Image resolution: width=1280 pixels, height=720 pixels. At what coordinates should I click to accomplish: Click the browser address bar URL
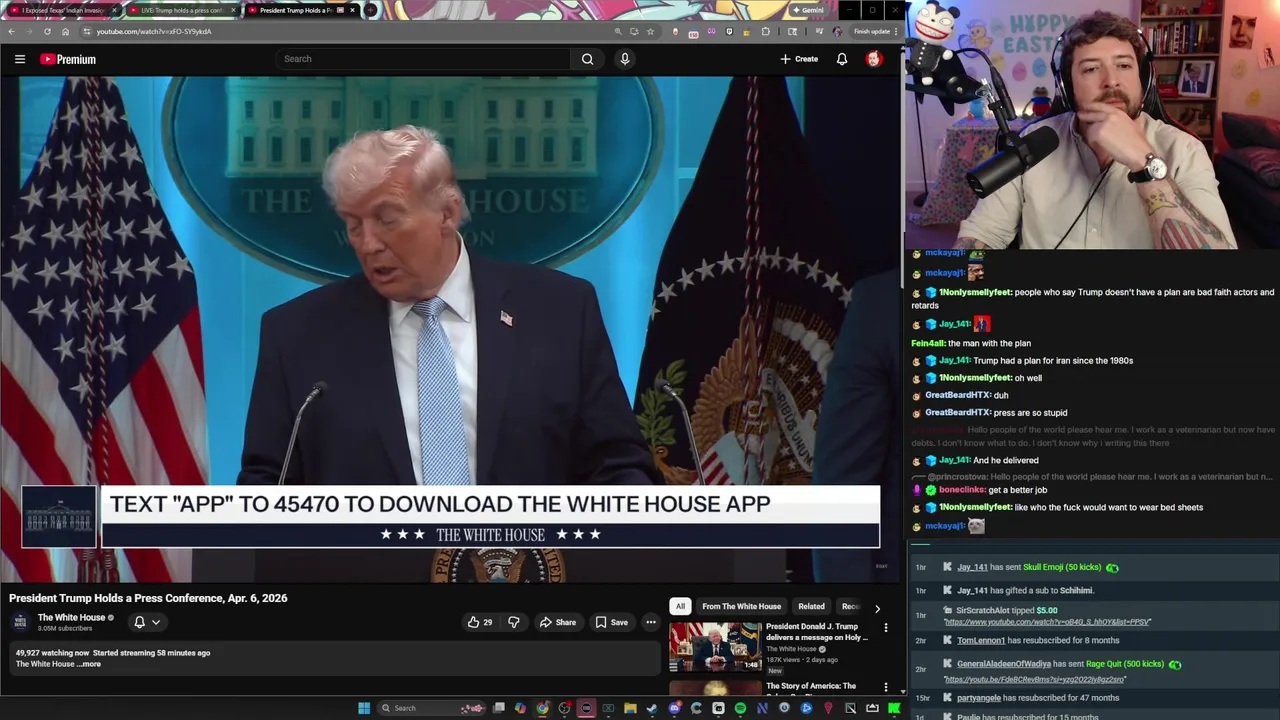[x=154, y=31]
